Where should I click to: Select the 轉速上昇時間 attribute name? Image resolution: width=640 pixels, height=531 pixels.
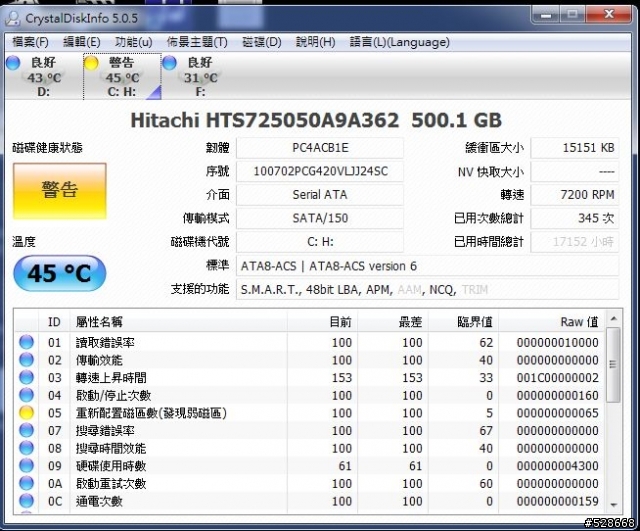click(111, 378)
